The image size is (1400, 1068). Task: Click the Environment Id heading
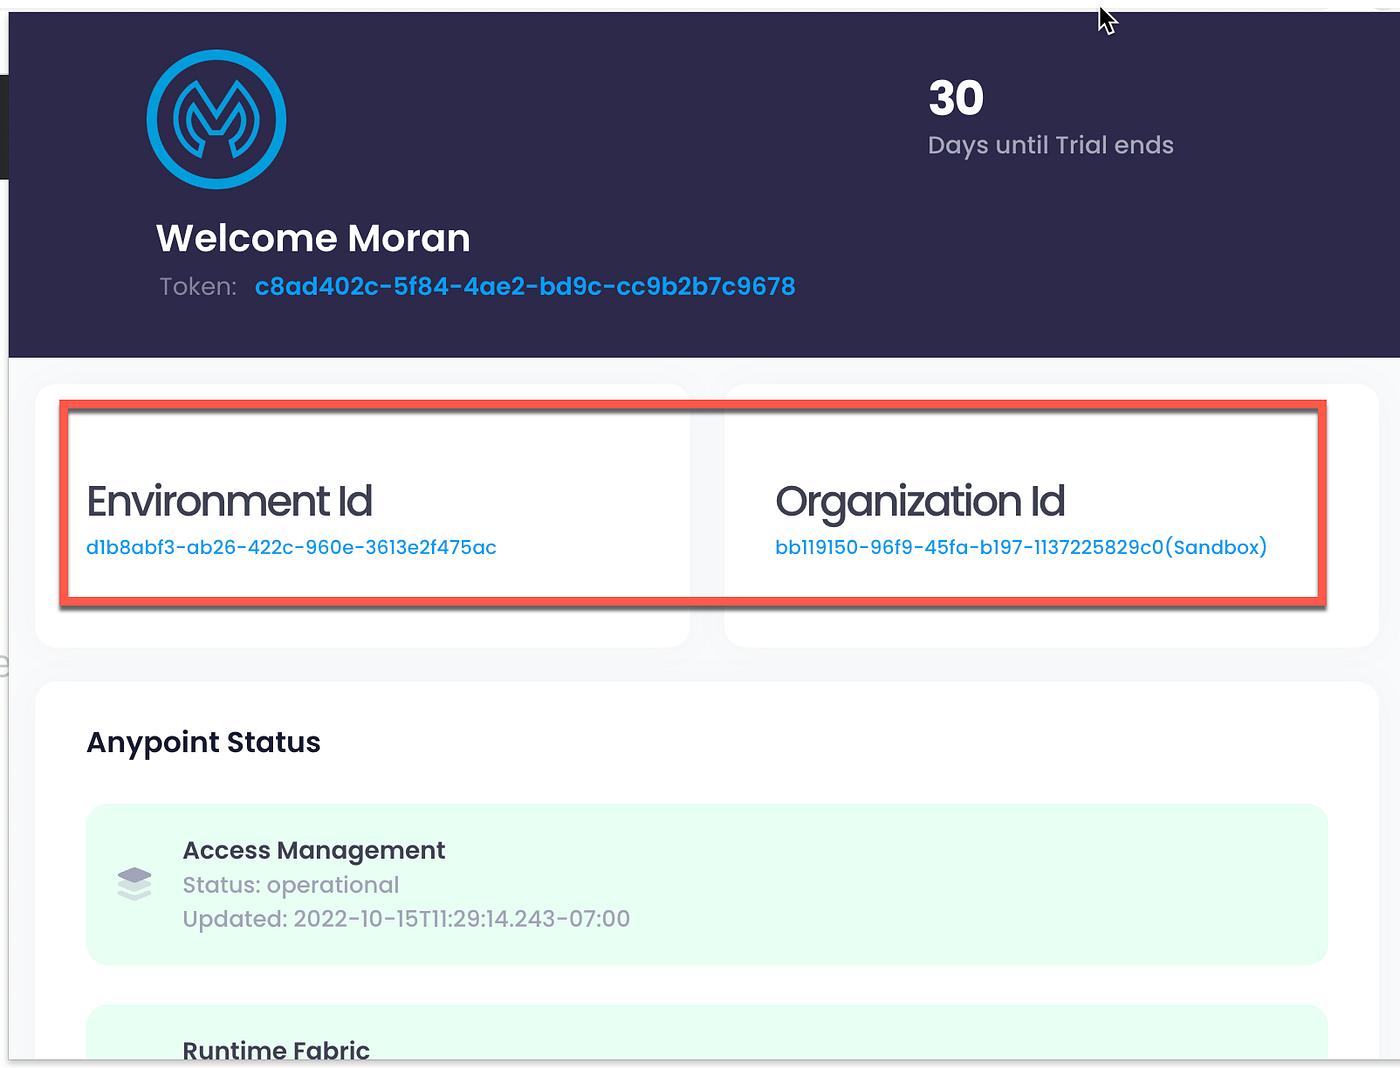pos(229,501)
